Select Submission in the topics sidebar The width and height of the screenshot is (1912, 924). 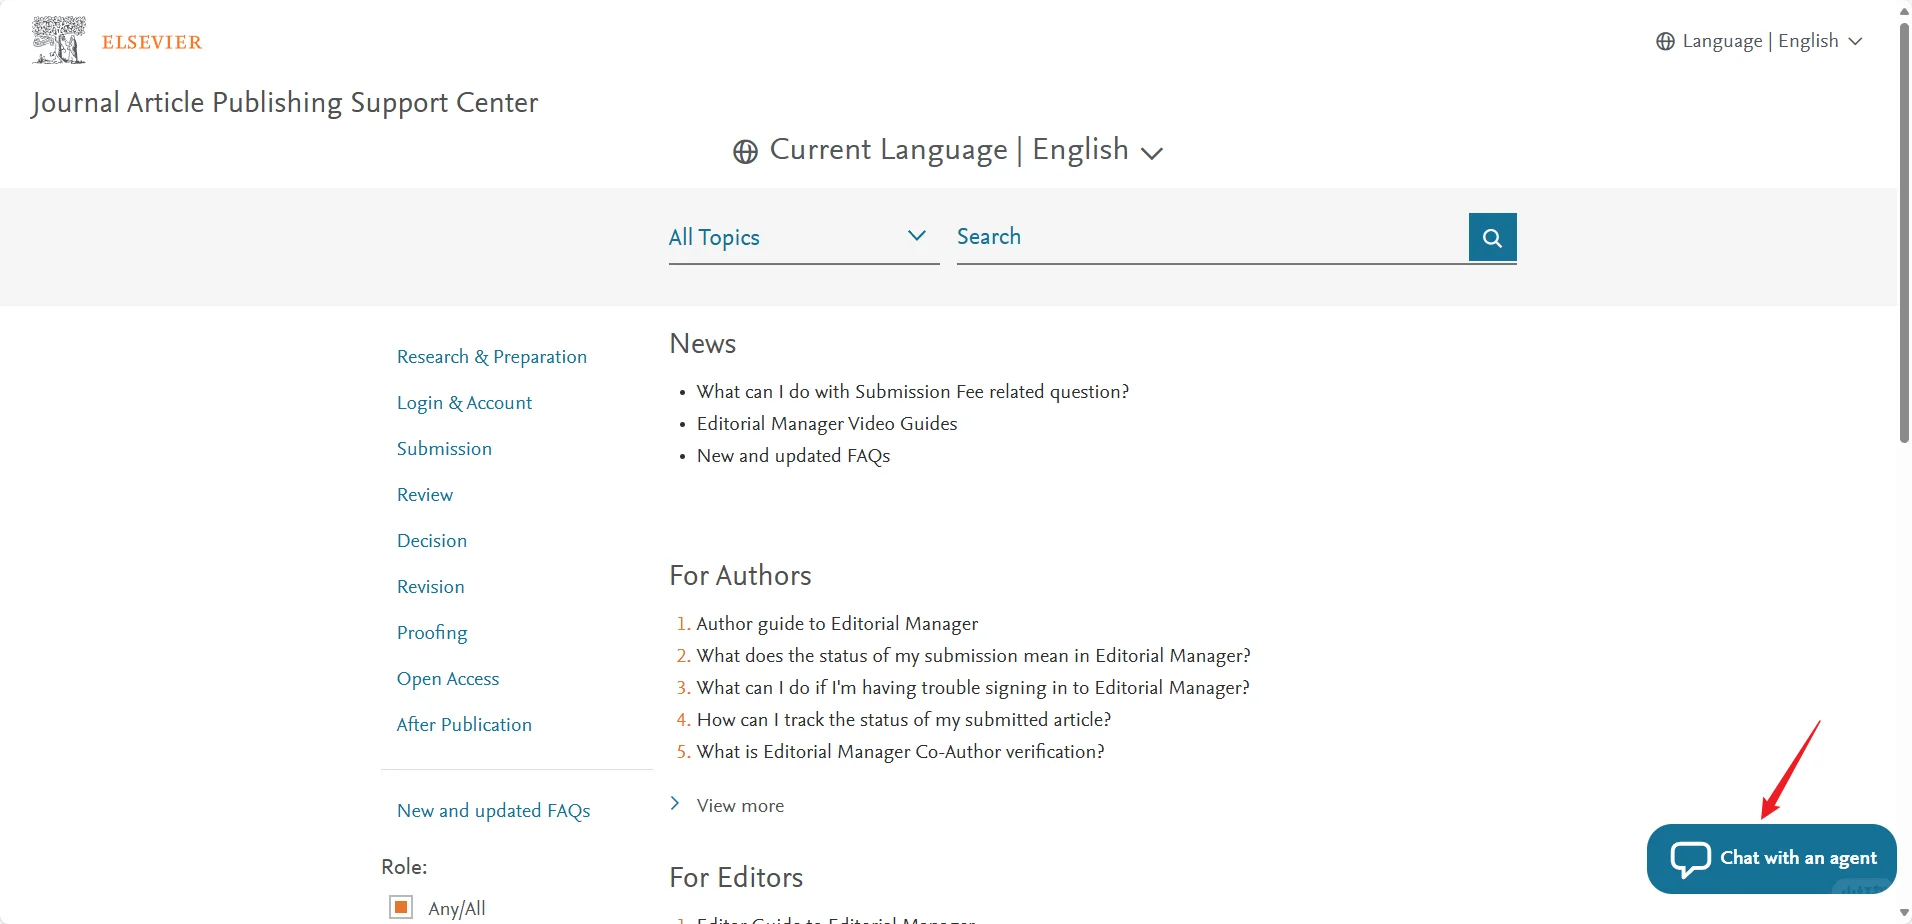click(444, 448)
